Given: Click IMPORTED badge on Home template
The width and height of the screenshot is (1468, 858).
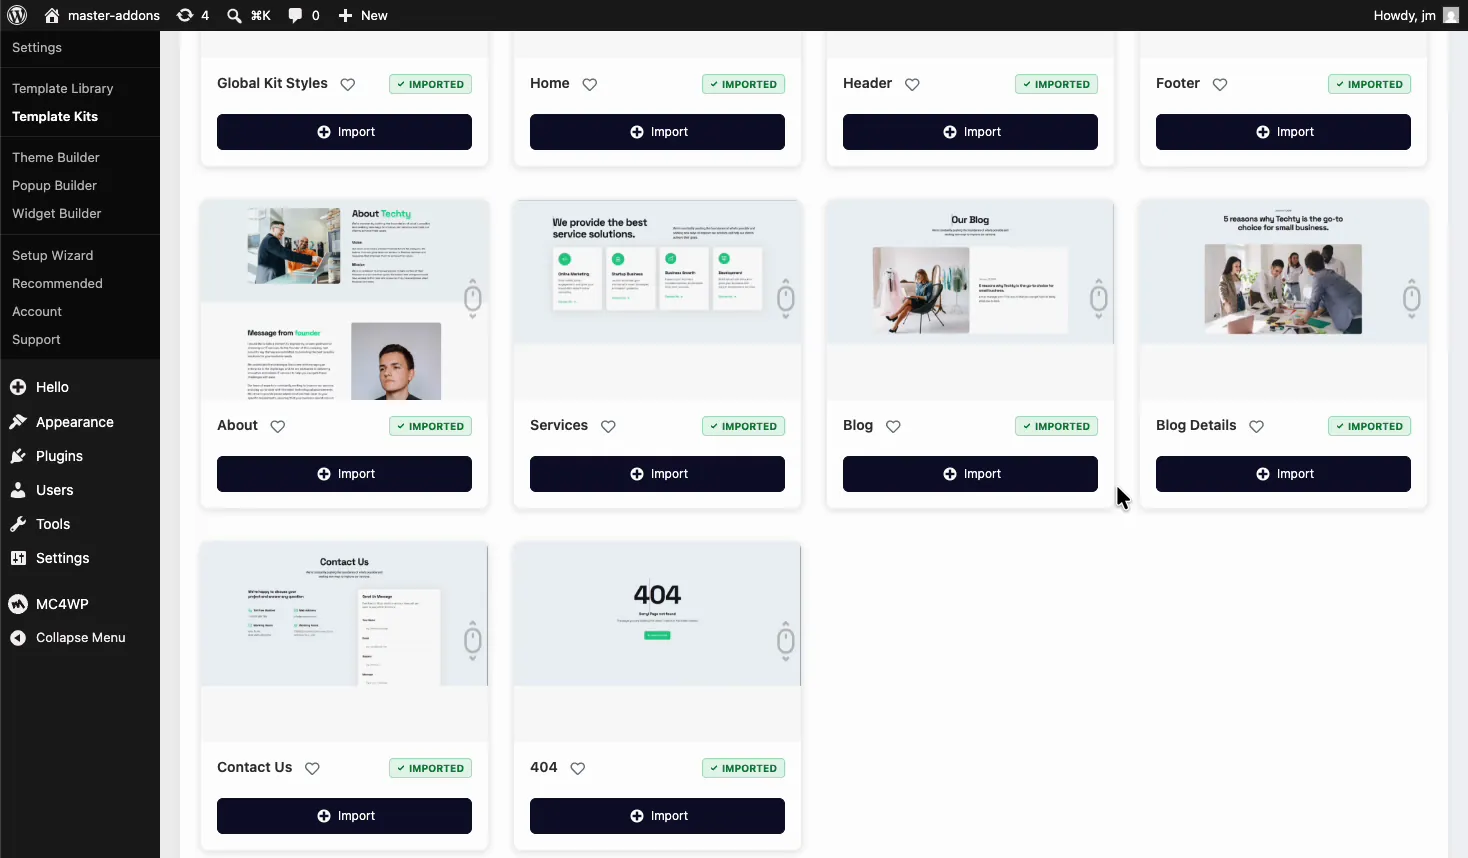Looking at the screenshot, I should [x=743, y=85].
